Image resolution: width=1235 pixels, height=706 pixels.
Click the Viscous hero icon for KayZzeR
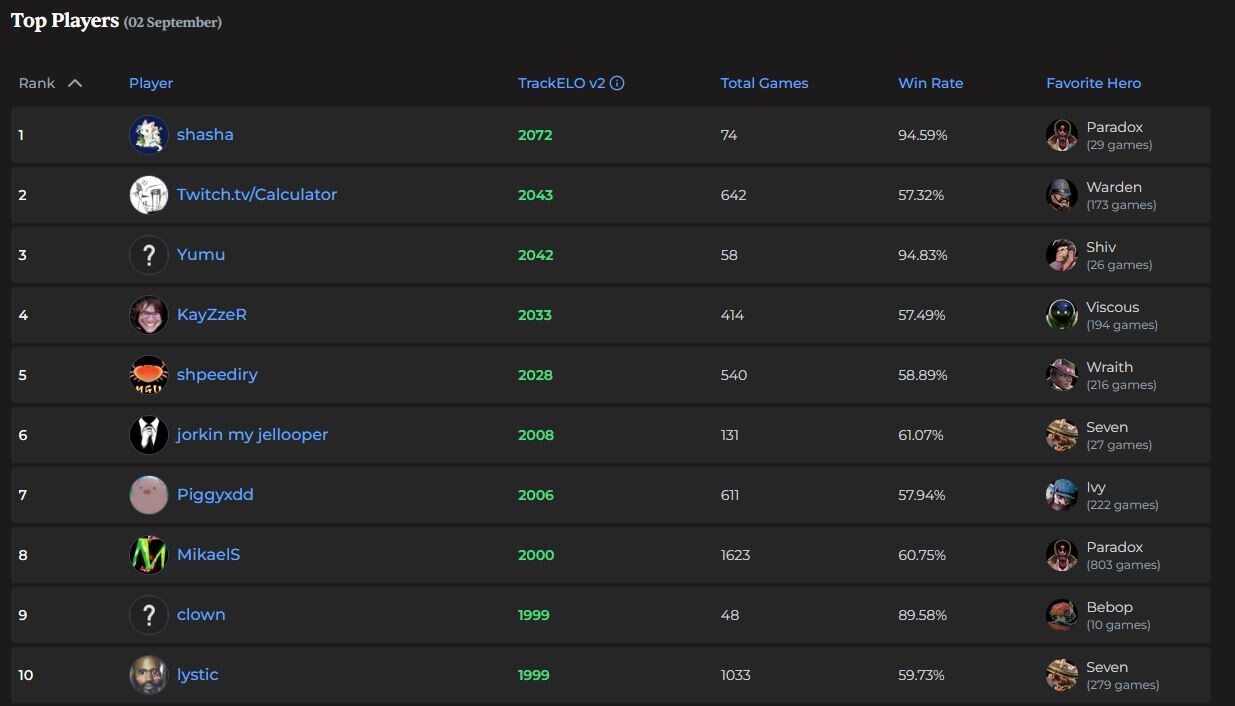point(1061,314)
